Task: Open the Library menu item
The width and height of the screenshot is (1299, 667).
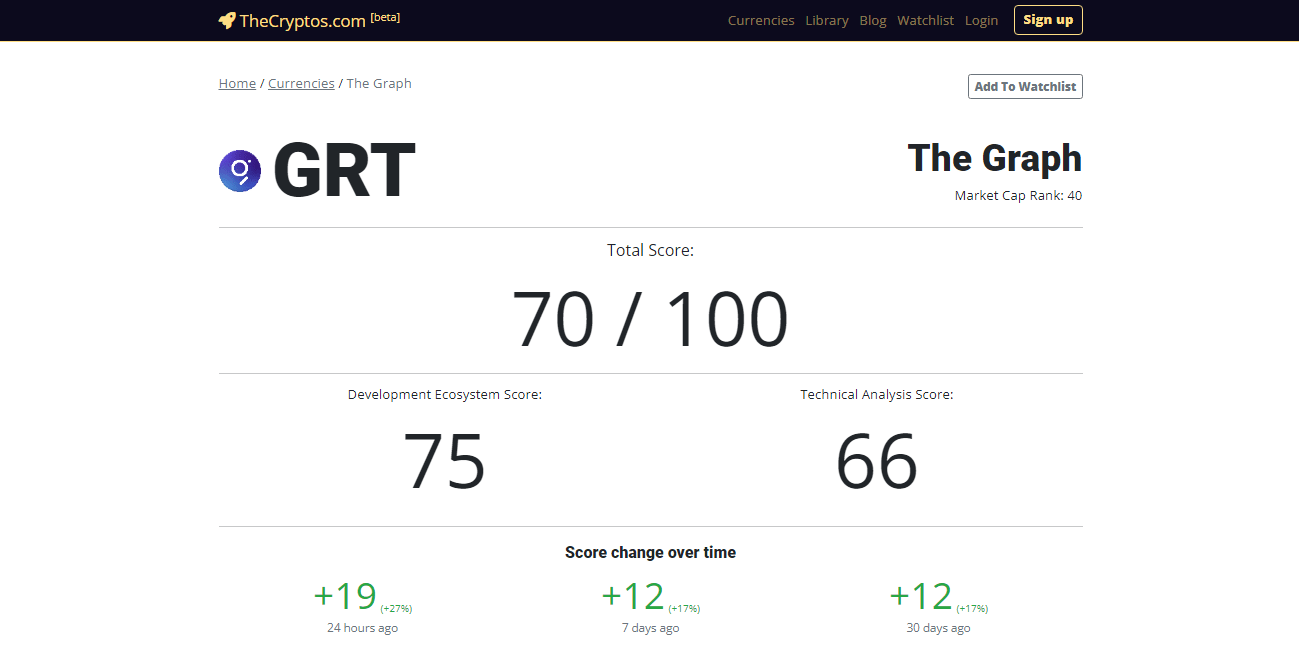Action: (827, 20)
